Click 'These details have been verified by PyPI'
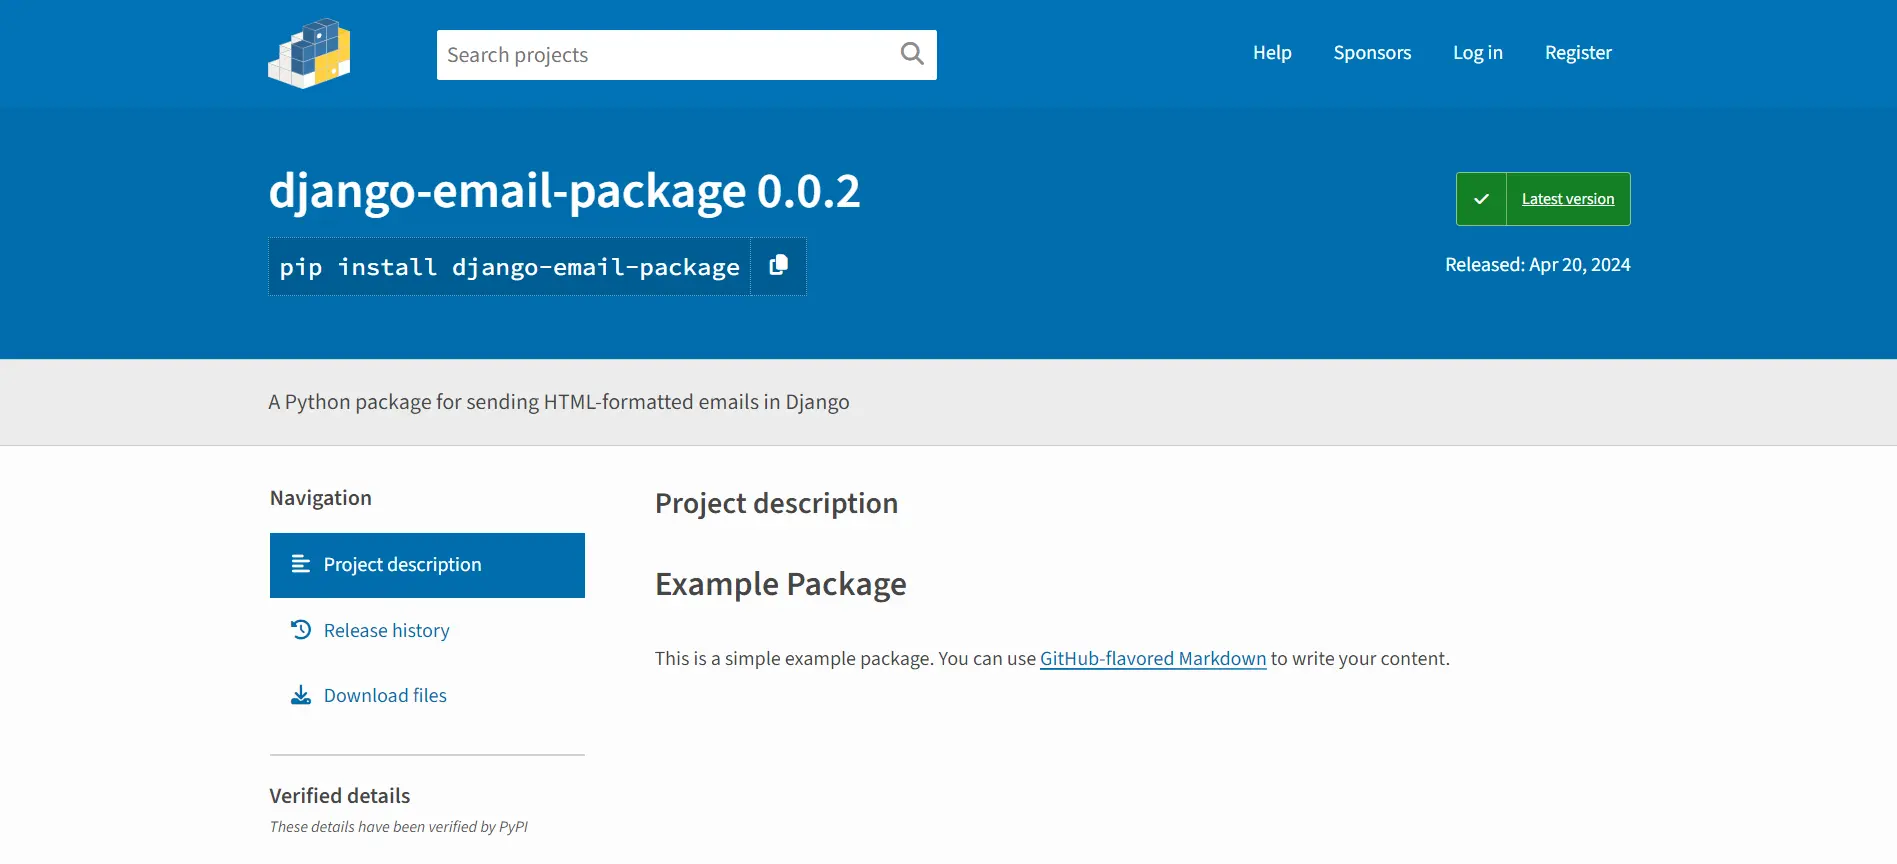This screenshot has height=864, width=1897. 399,827
